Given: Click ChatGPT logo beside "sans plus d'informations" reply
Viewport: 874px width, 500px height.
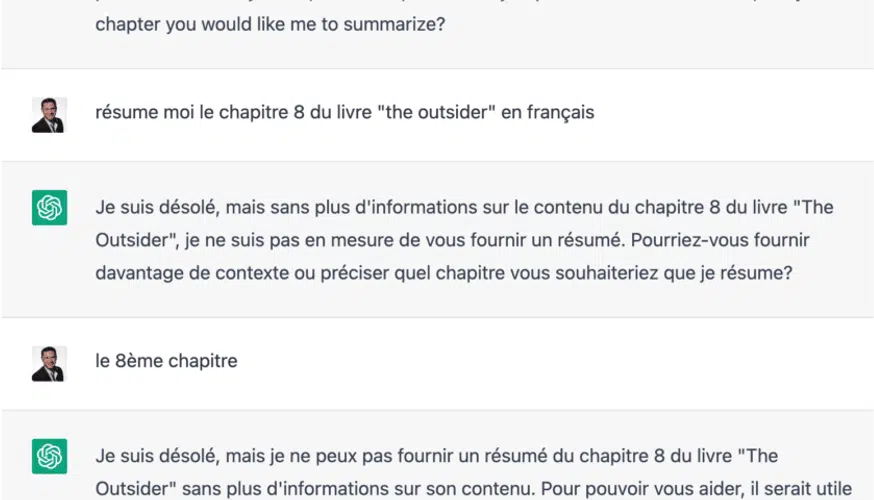Looking at the screenshot, I should pos(49,208).
